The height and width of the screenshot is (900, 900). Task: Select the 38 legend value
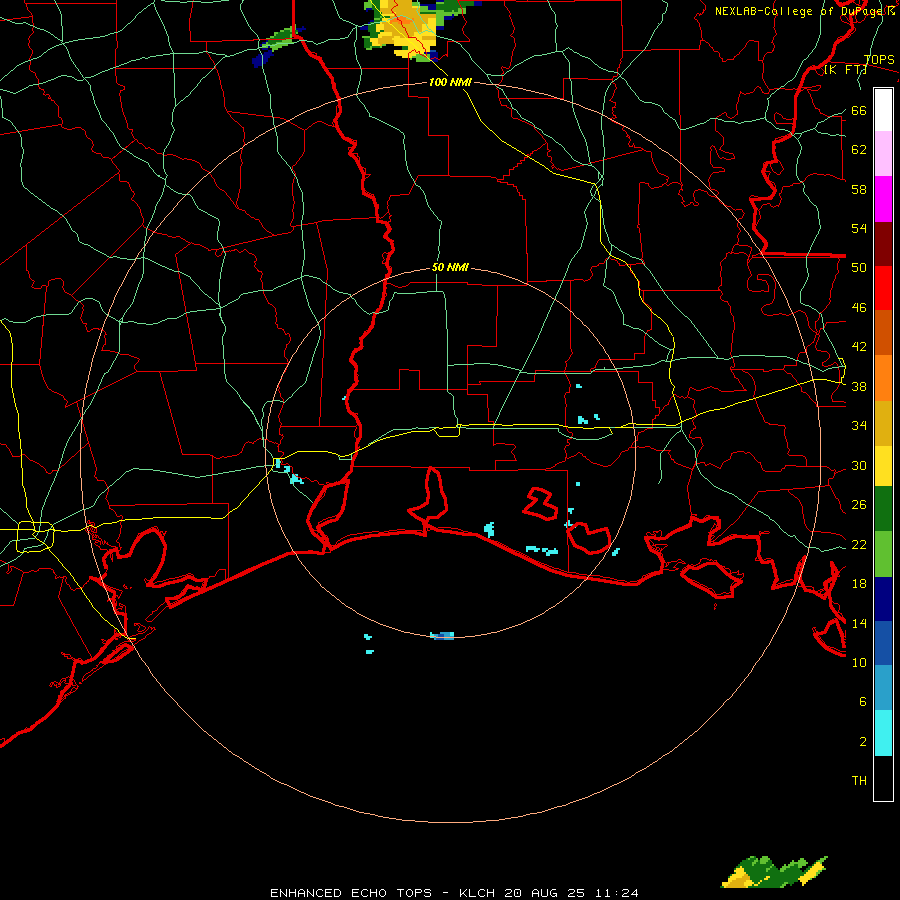coord(859,387)
